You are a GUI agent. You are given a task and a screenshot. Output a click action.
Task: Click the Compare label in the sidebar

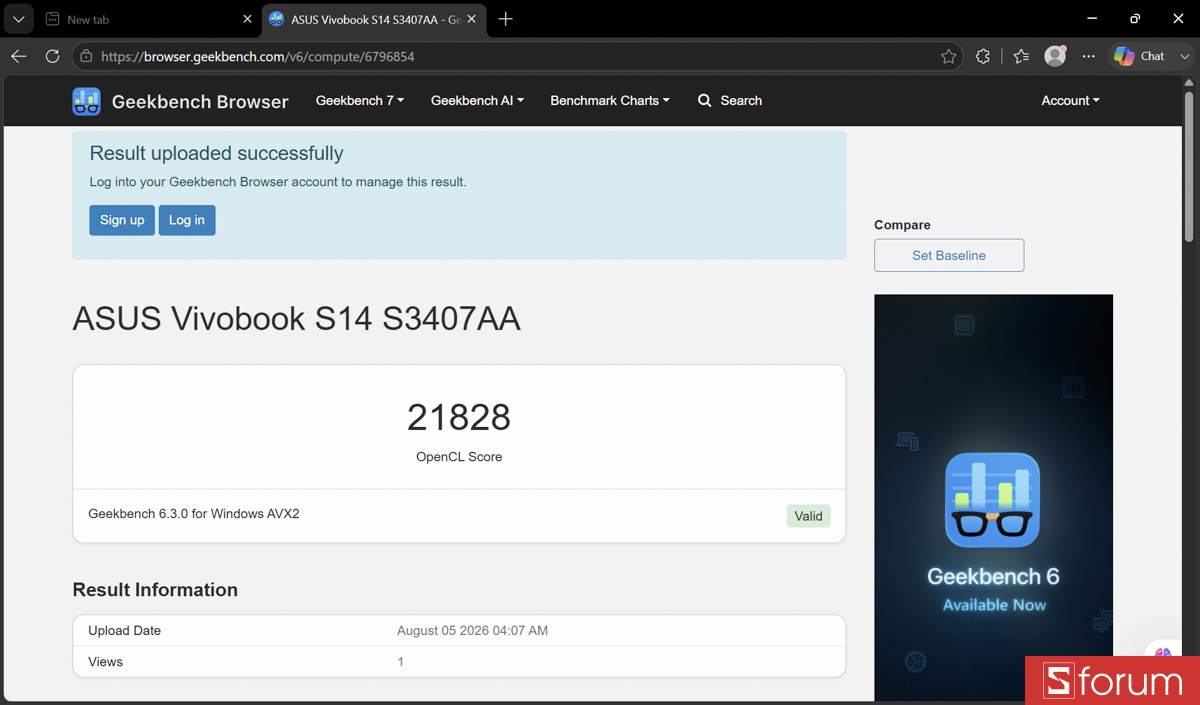[902, 225]
